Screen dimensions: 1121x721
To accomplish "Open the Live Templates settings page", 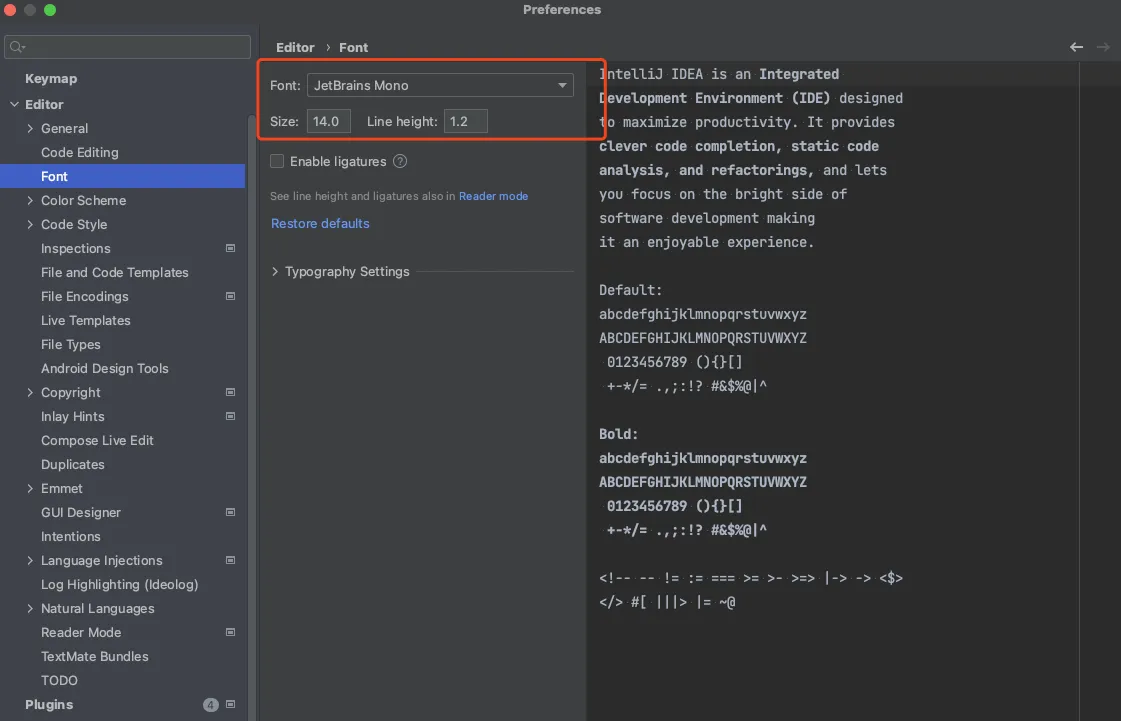I will 85,320.
